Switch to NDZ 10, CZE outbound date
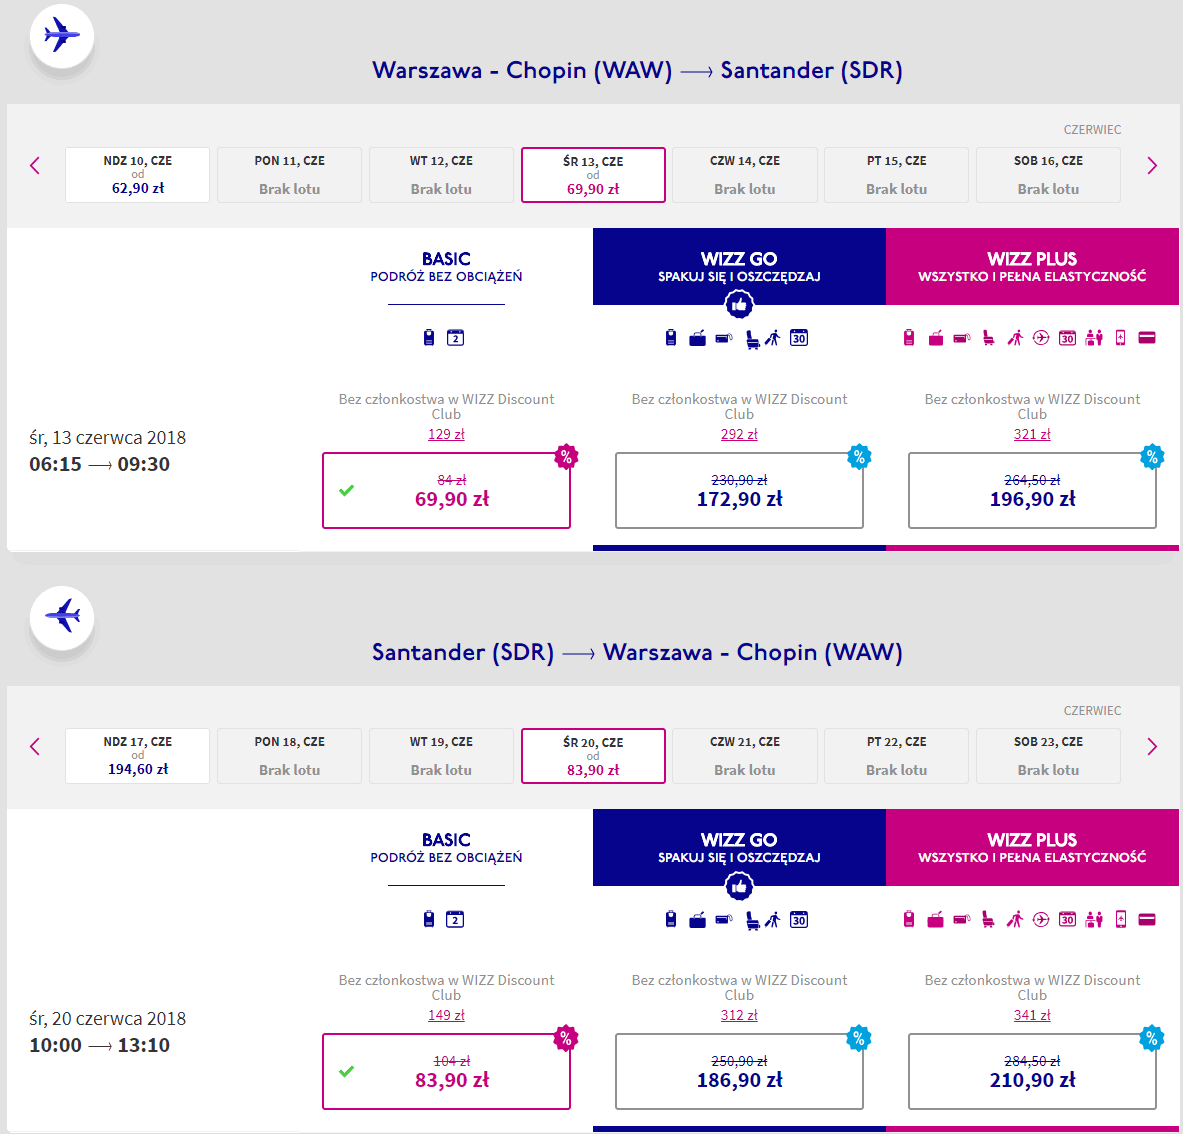1183x1134 pixels. (x=138, y=175)
